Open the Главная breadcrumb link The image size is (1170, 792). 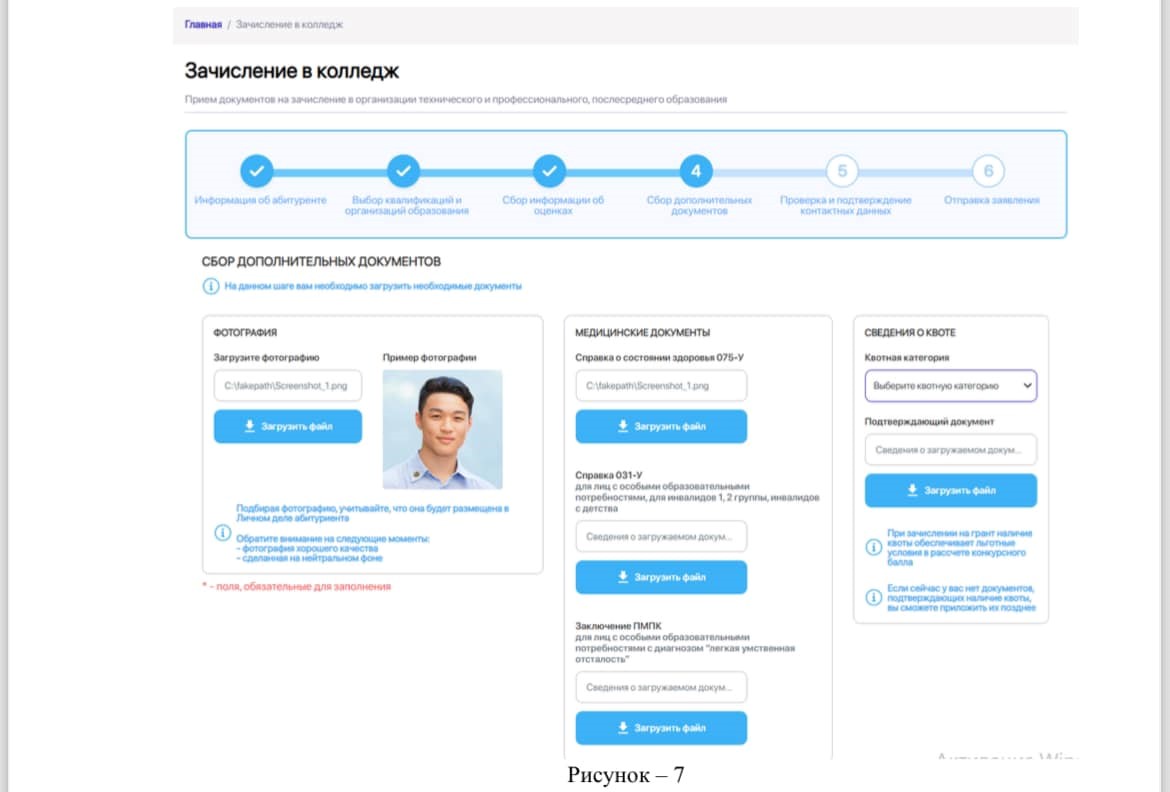(x=203, y=24)
